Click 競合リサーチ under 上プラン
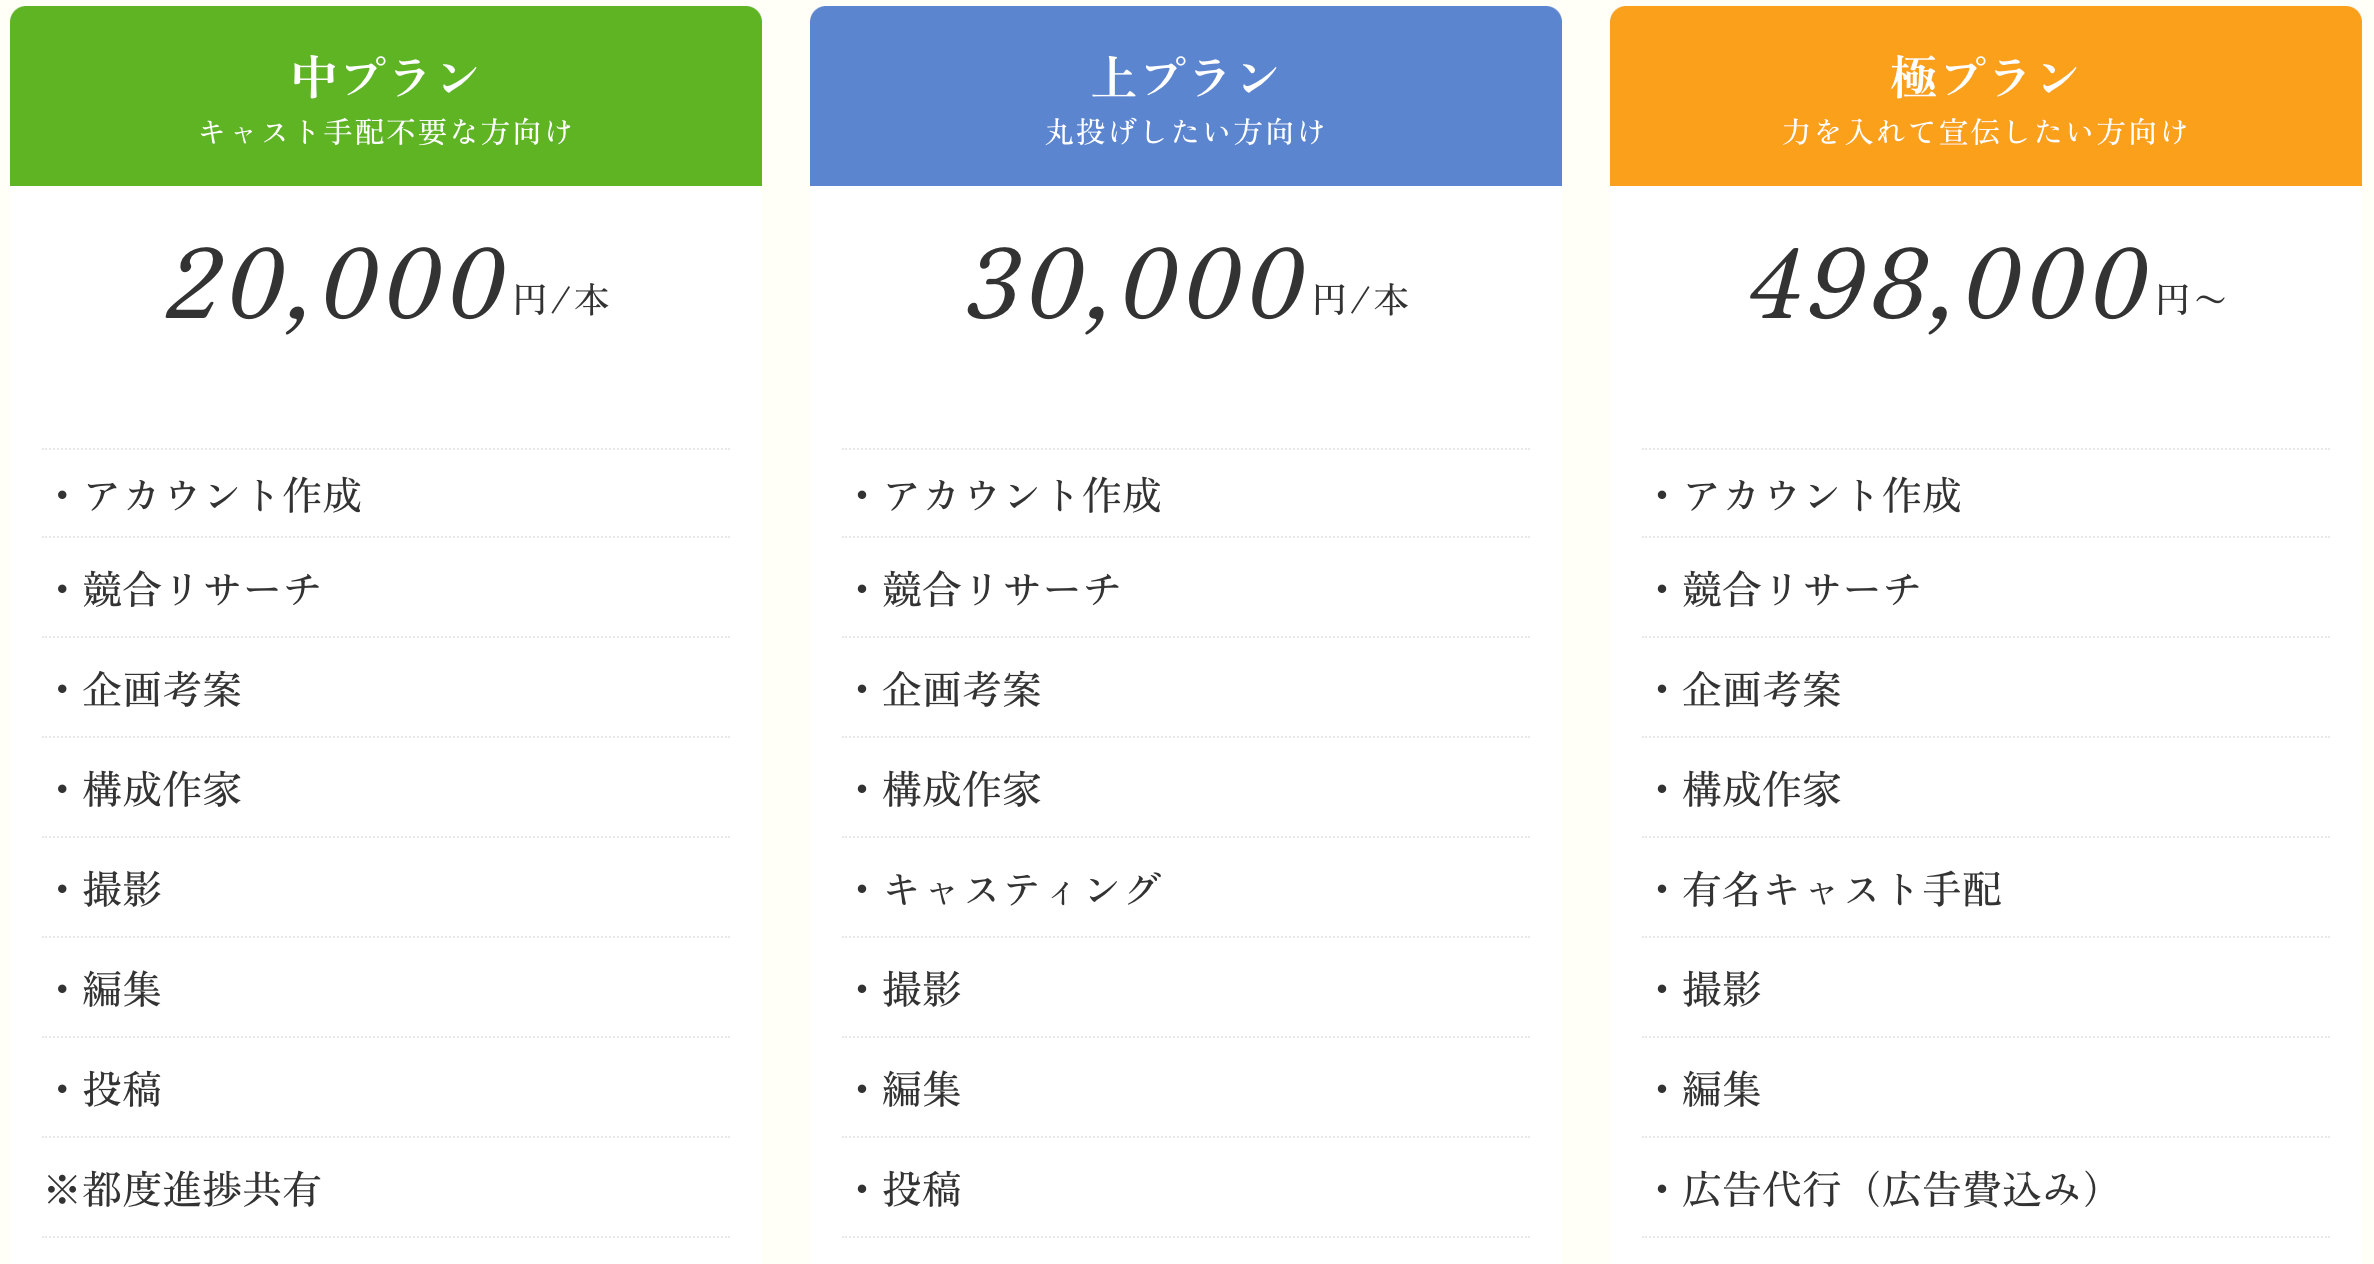2374x1264 pixels. 1001,589
